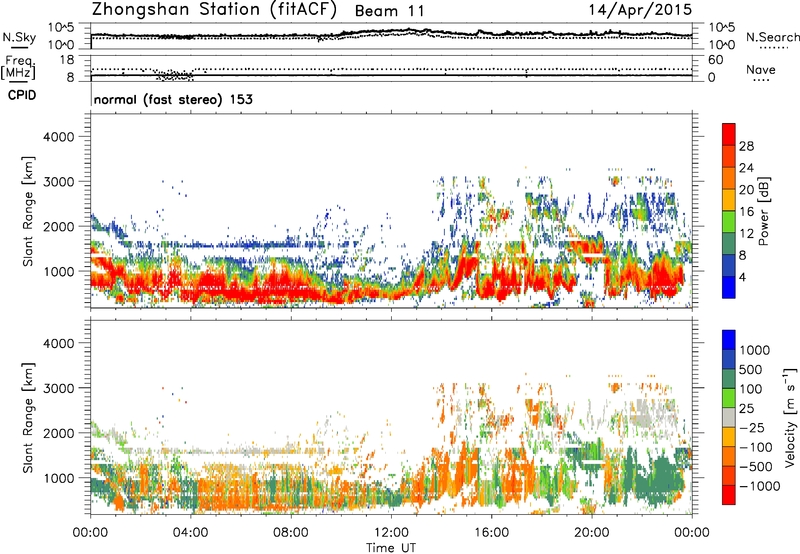Click the 08:00 time axis tick label
Viewport: 800px width, 554px height.
point(290,532)
